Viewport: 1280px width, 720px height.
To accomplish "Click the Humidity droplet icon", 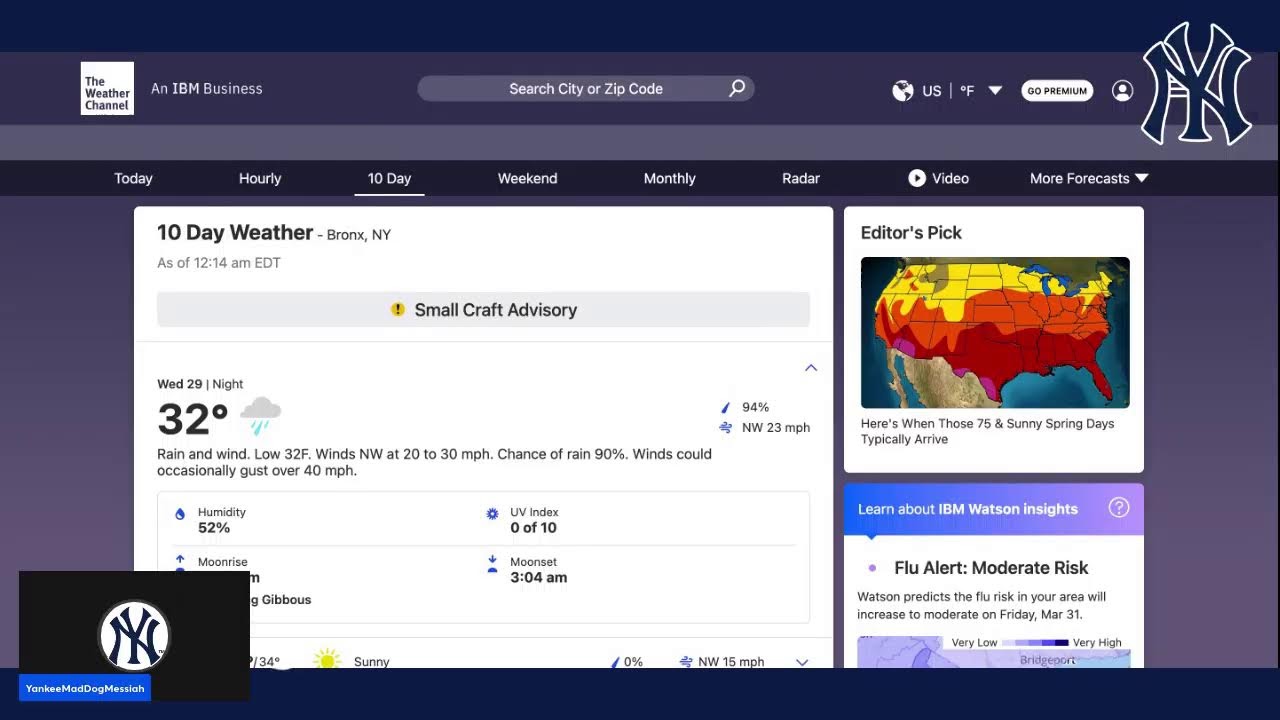I will (180, 514).
